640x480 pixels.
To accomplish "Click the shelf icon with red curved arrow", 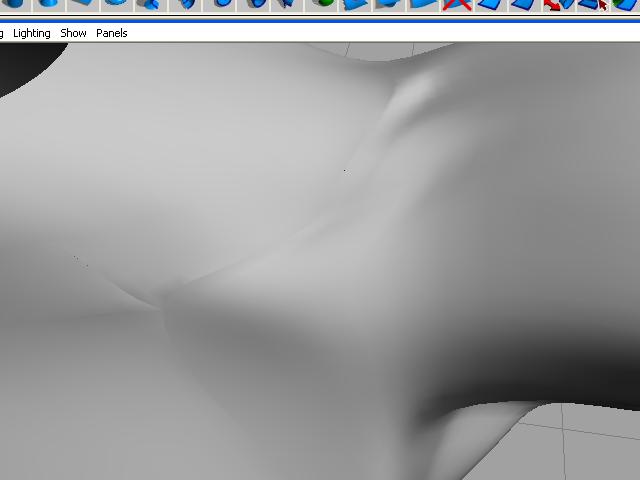I will click(559, 5).
